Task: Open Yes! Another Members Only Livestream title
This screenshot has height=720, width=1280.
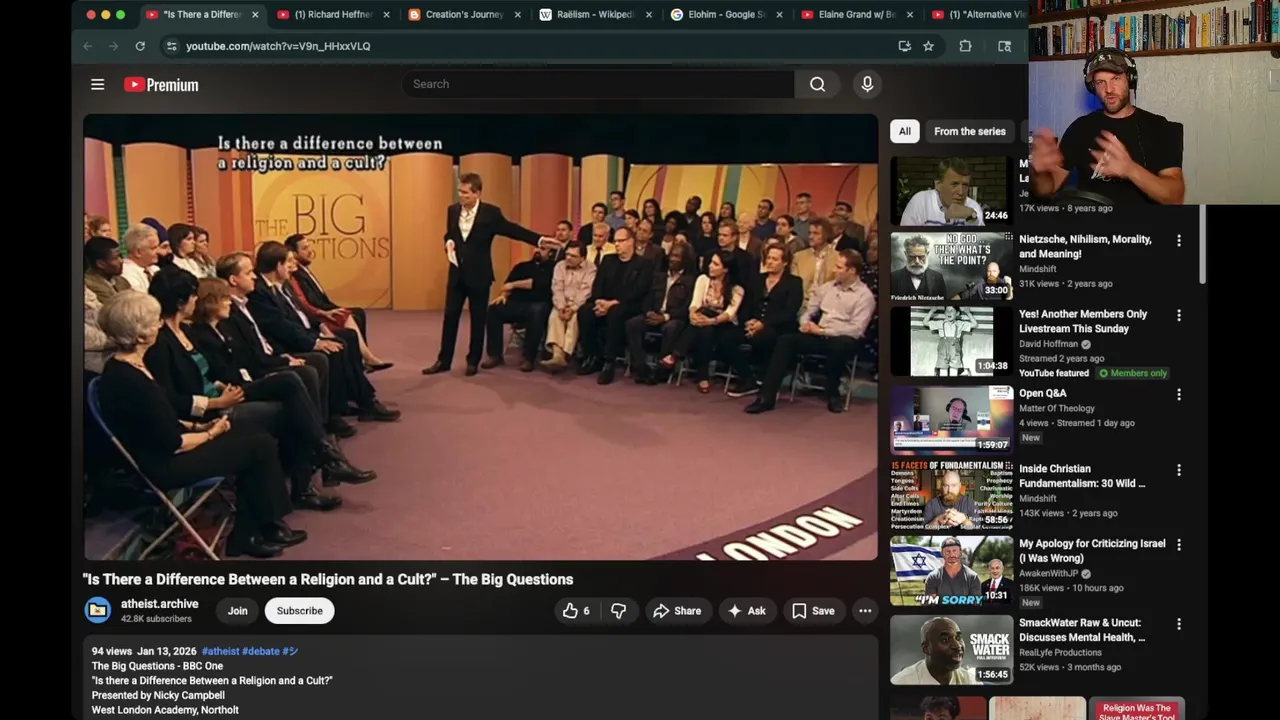Action: tap(1083, 321)
